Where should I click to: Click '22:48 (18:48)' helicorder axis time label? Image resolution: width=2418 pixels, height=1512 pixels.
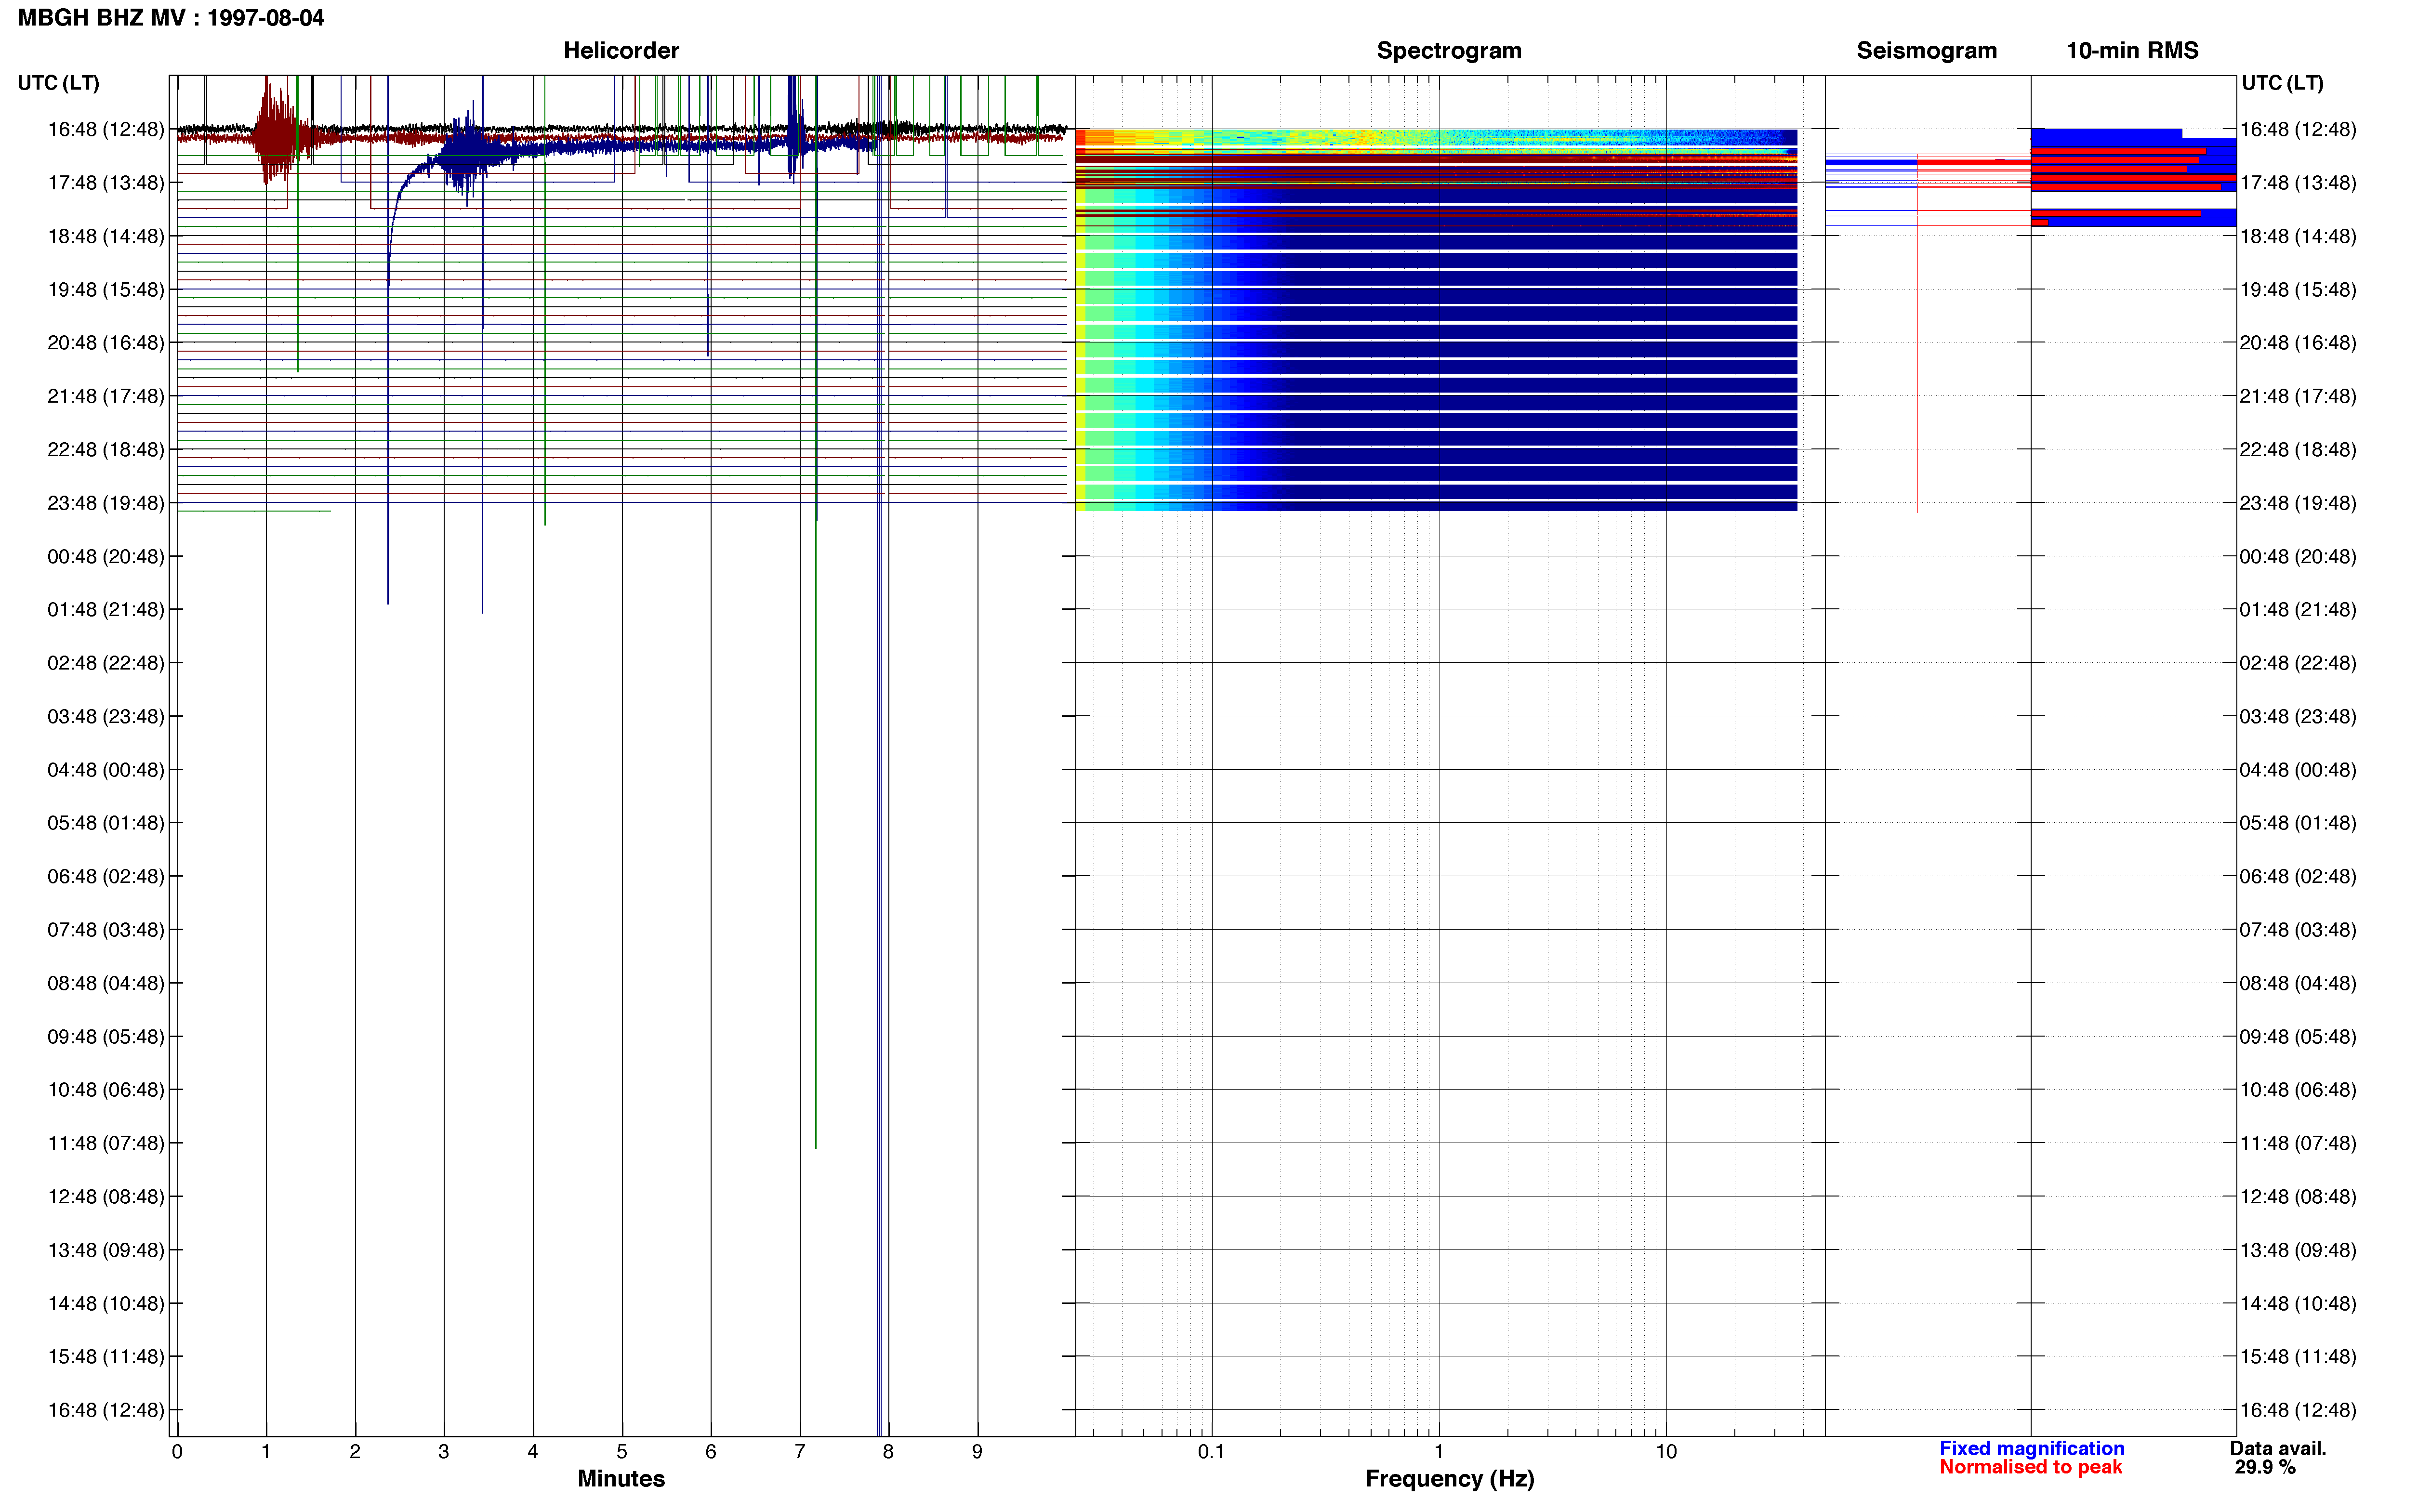click(x=106, y=450)
